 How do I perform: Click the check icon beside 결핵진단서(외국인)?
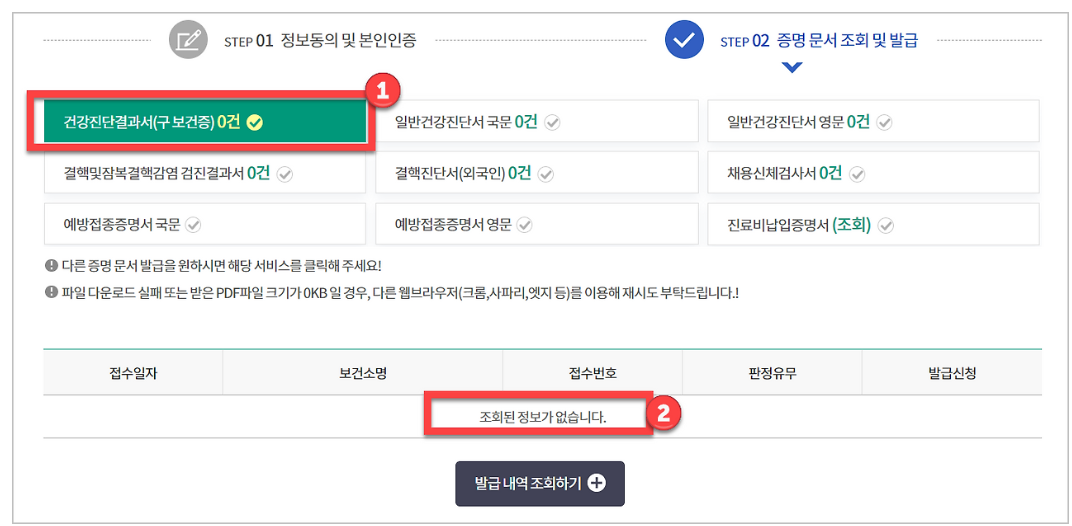546,174
